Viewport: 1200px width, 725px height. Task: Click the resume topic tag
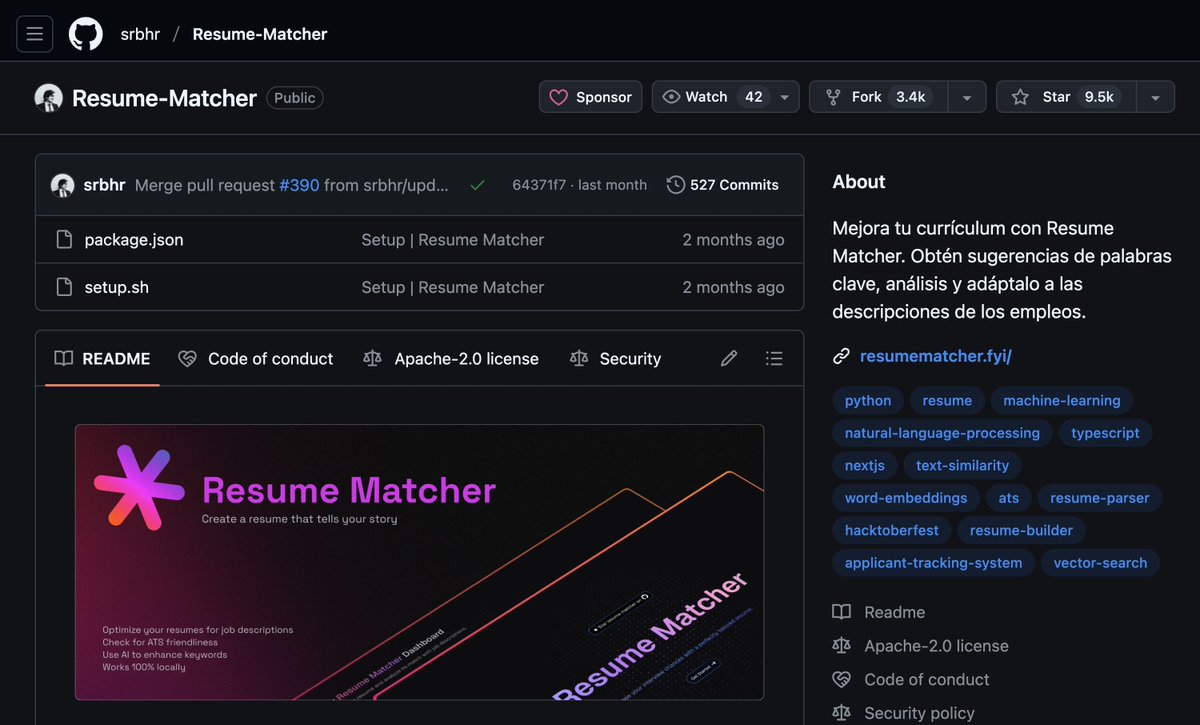[947, 401]
